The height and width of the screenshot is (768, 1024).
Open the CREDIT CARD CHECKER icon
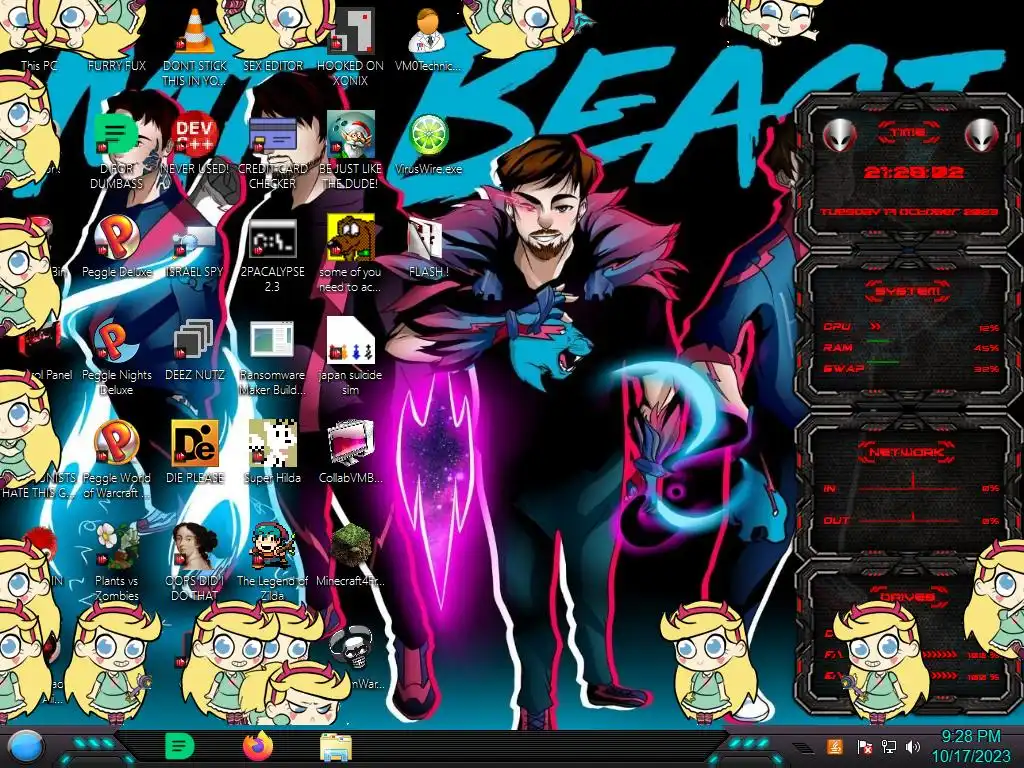[x=273, y=134]
